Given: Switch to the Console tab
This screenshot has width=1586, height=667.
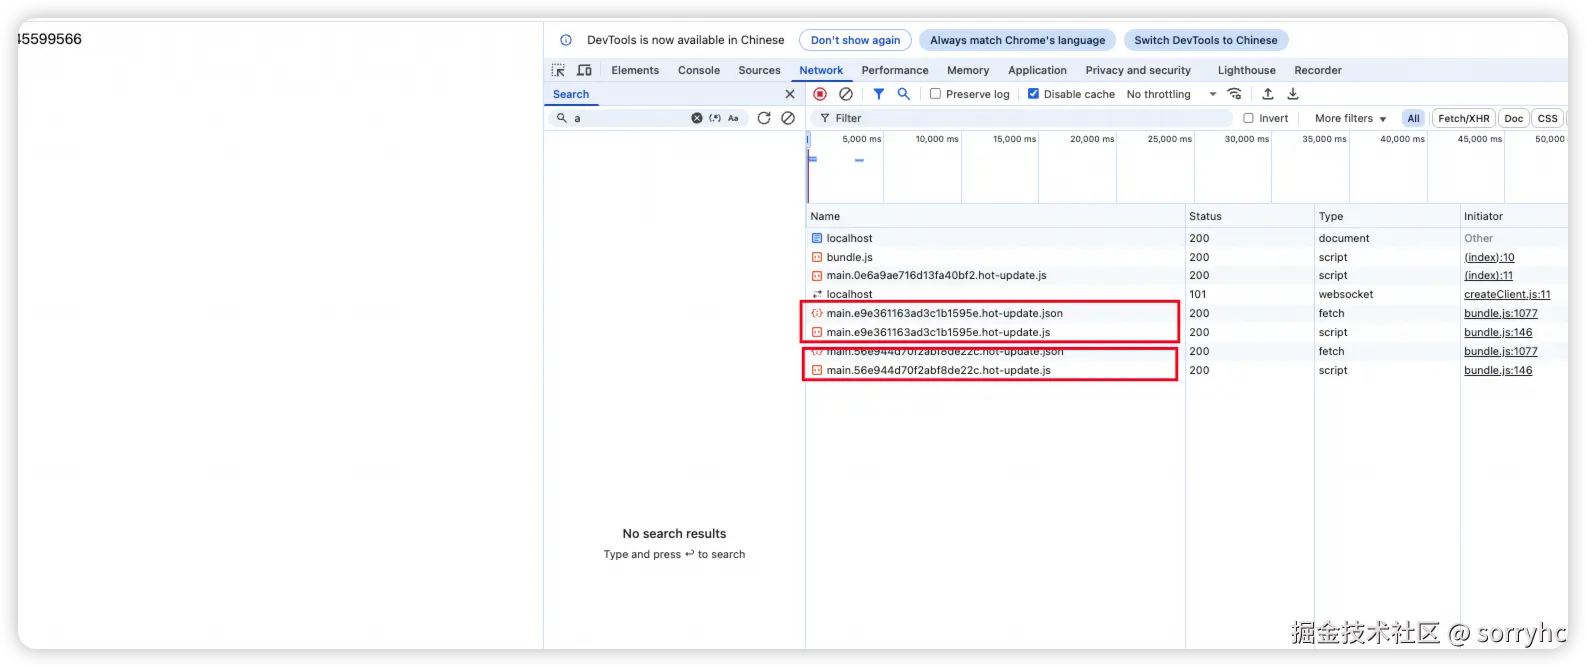Looking at the screenshot, I should point(699,70).
